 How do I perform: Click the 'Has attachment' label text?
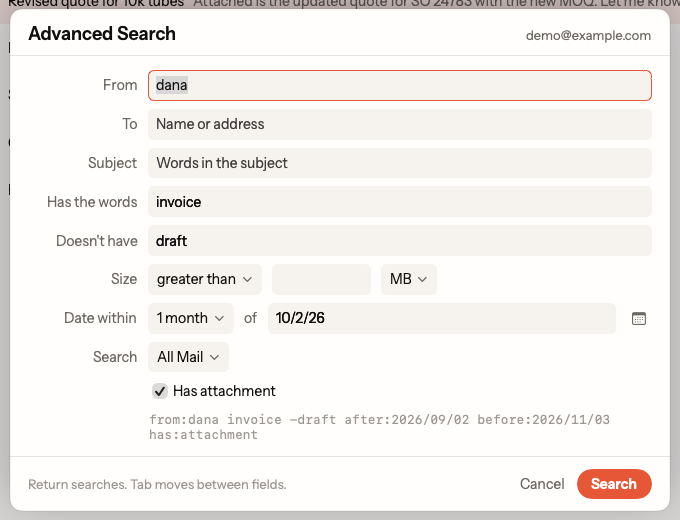tap(224, 391)
